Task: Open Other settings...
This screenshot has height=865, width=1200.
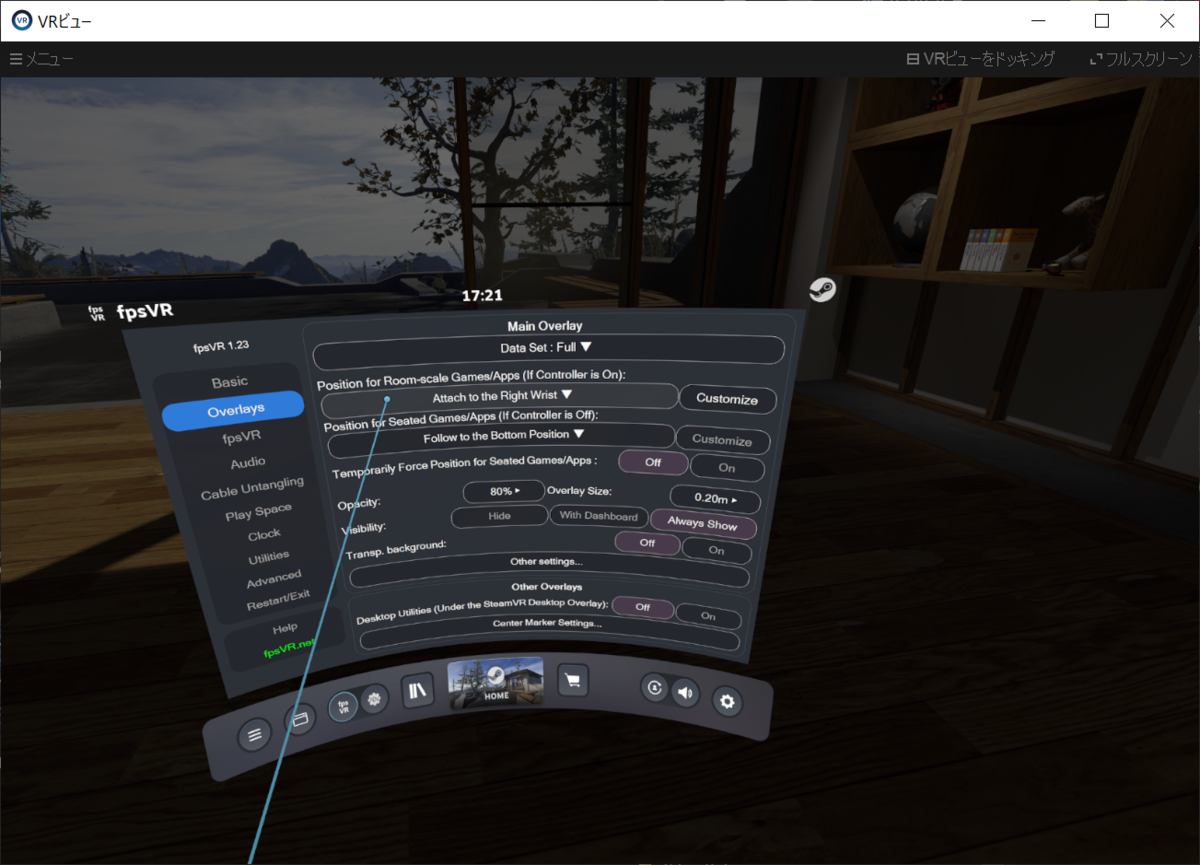Action: pyautogui.click(x=548, y=572)
